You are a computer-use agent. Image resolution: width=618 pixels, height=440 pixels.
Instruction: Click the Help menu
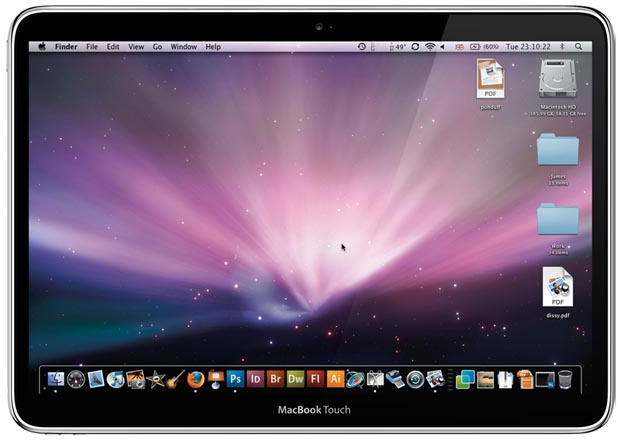(213, 47)
